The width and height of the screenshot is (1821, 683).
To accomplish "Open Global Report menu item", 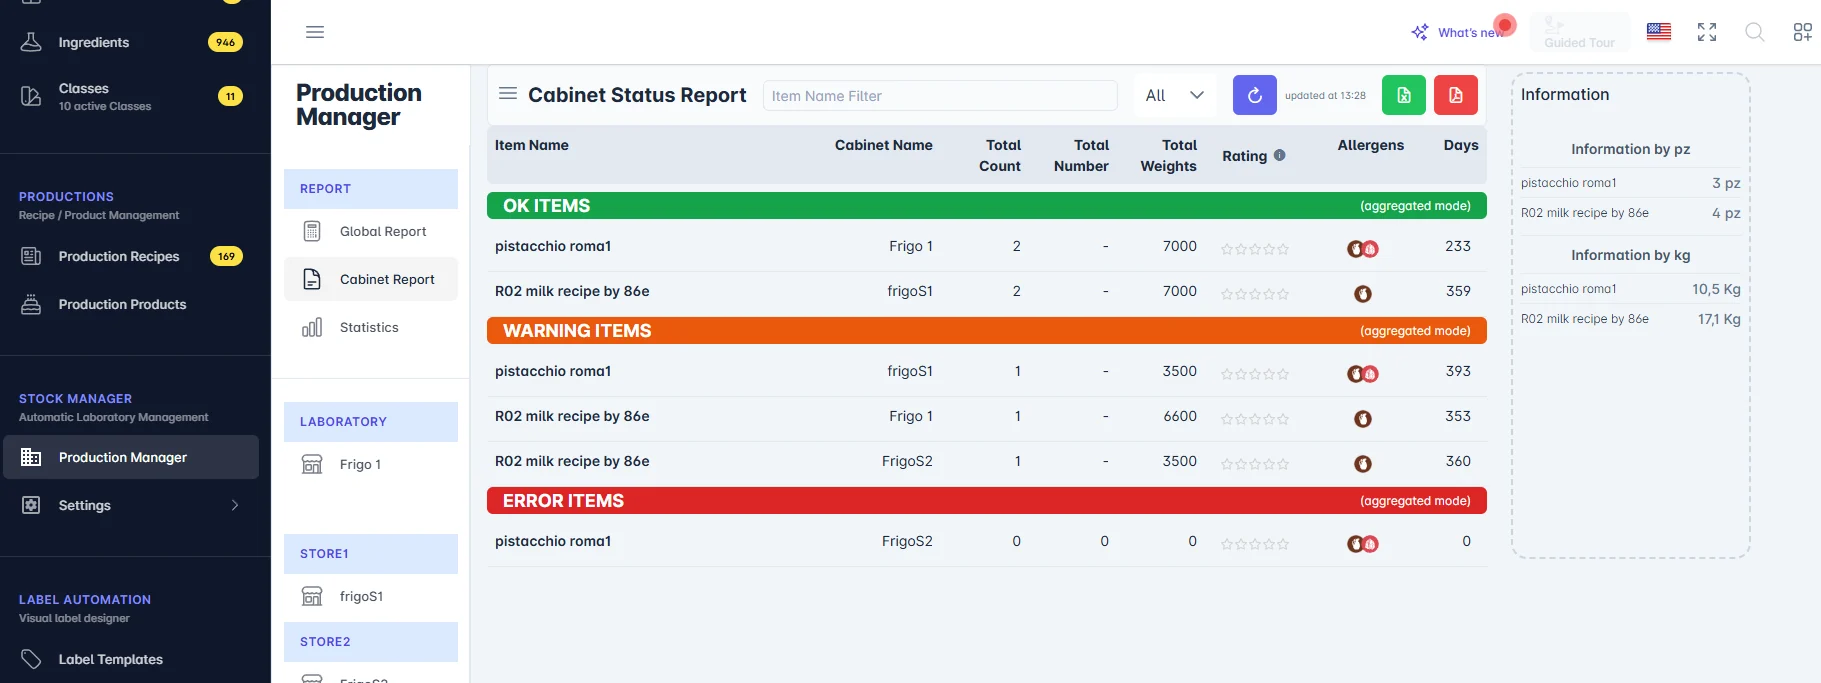I will coord(371,231).
